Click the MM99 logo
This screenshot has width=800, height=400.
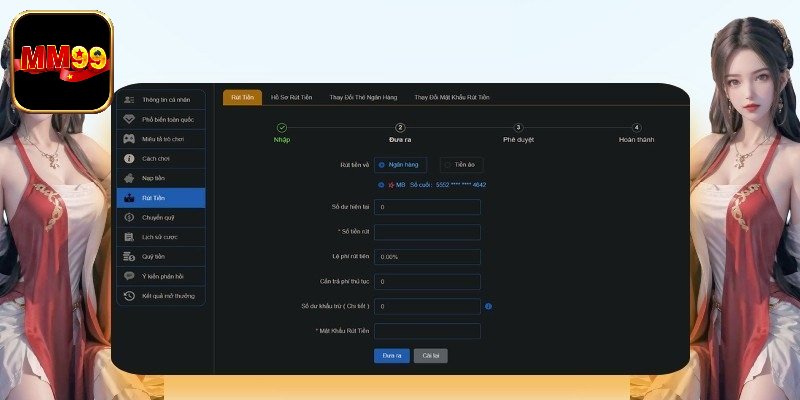pos(61,62)
